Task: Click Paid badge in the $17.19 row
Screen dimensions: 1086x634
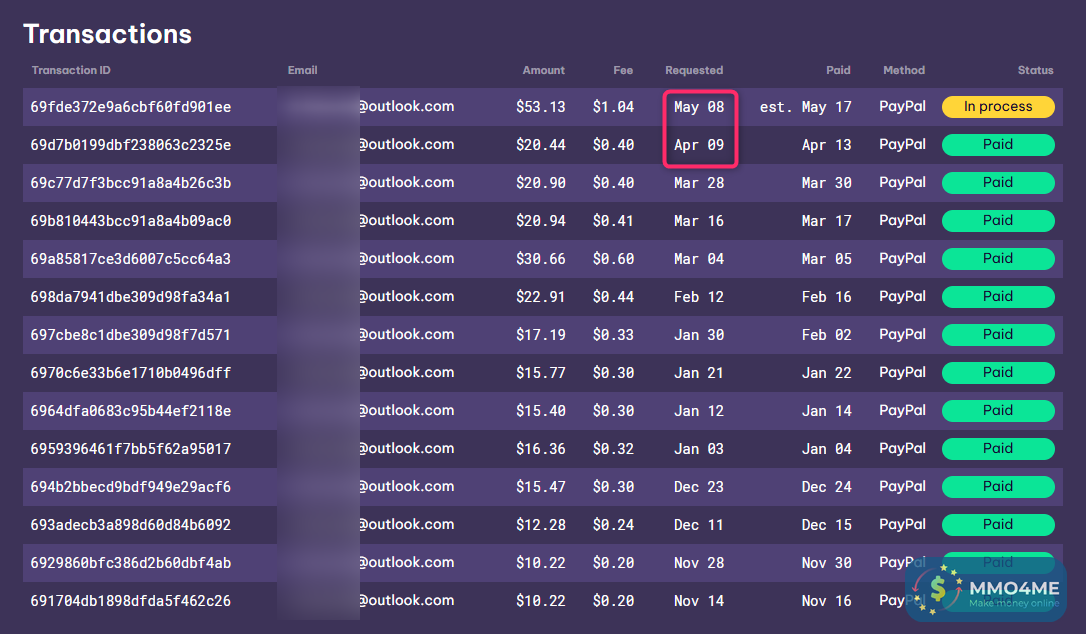Action: (998, 335)
